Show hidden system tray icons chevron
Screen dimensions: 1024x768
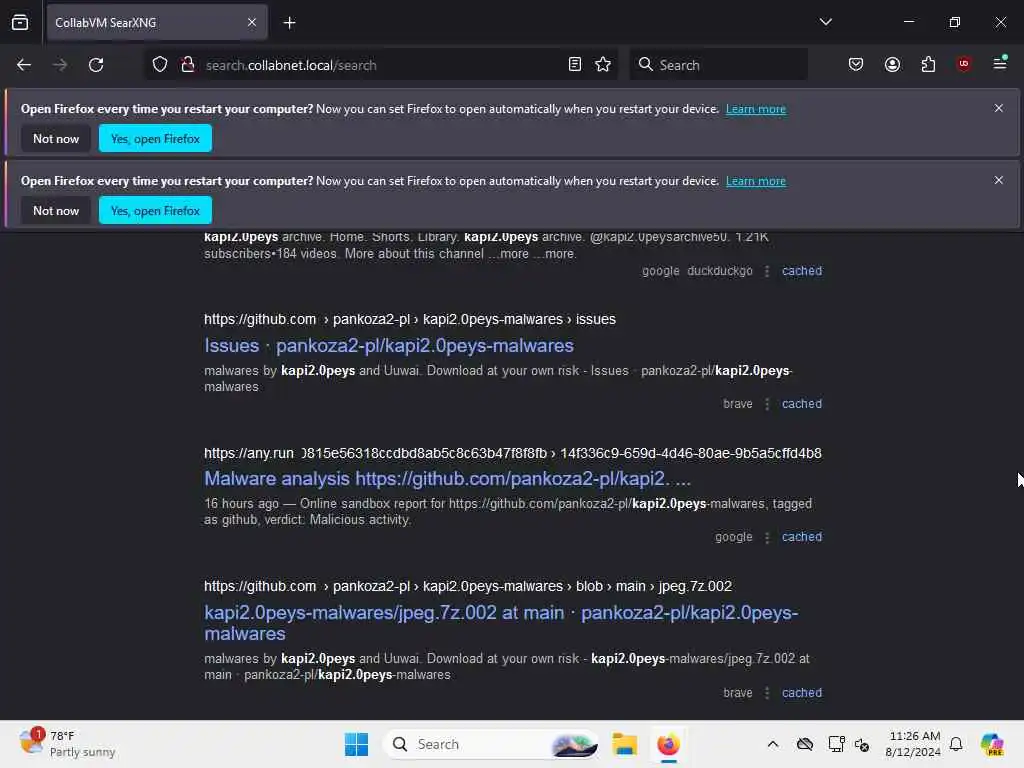tap(773, 744)
